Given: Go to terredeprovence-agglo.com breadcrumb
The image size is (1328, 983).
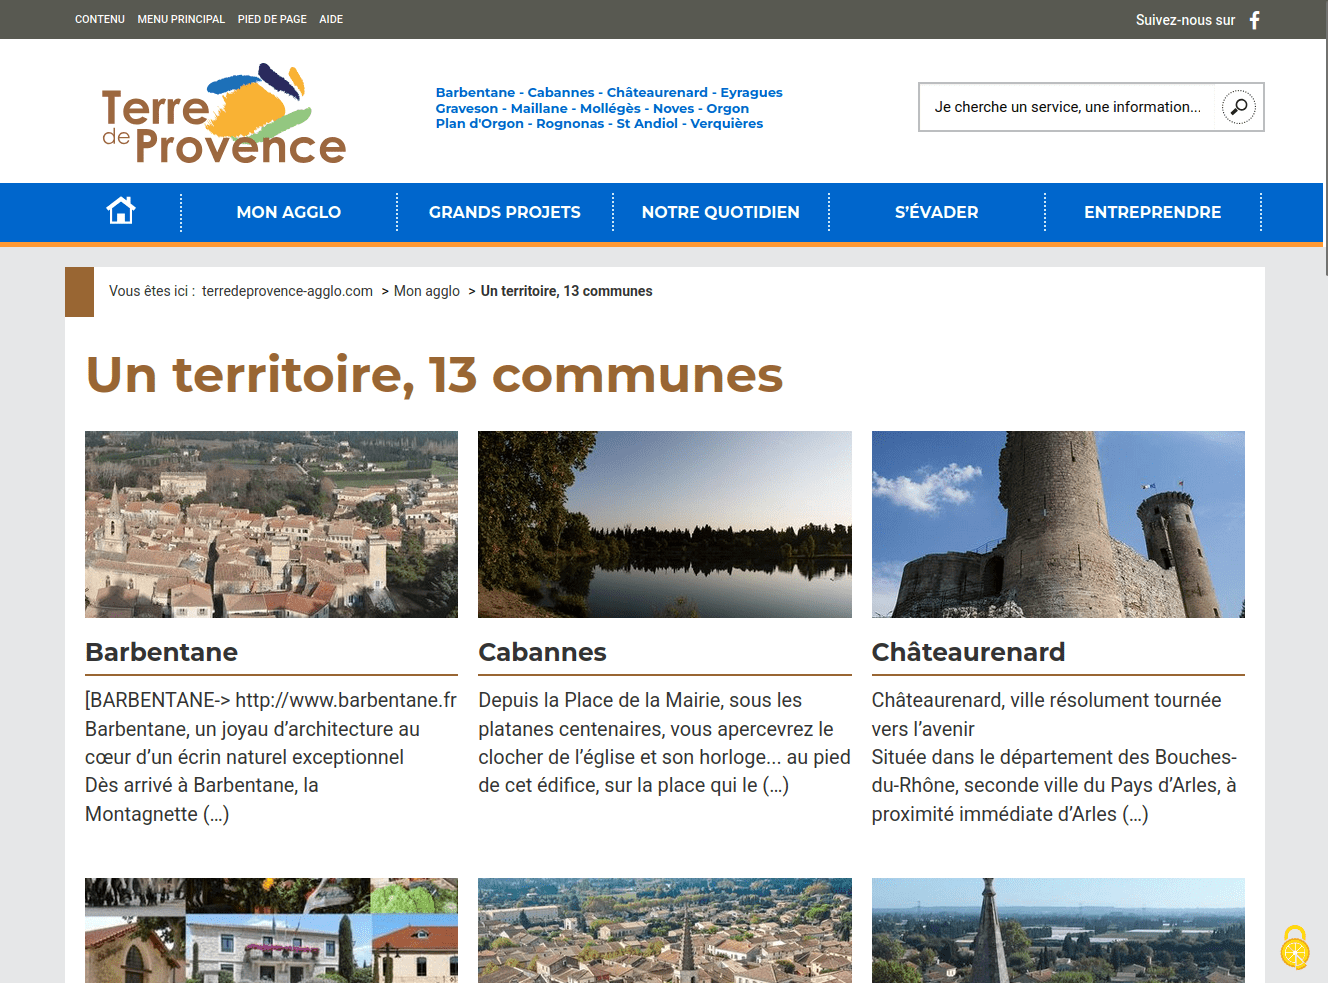Looking at the screenshot, I should click(287, 291).
